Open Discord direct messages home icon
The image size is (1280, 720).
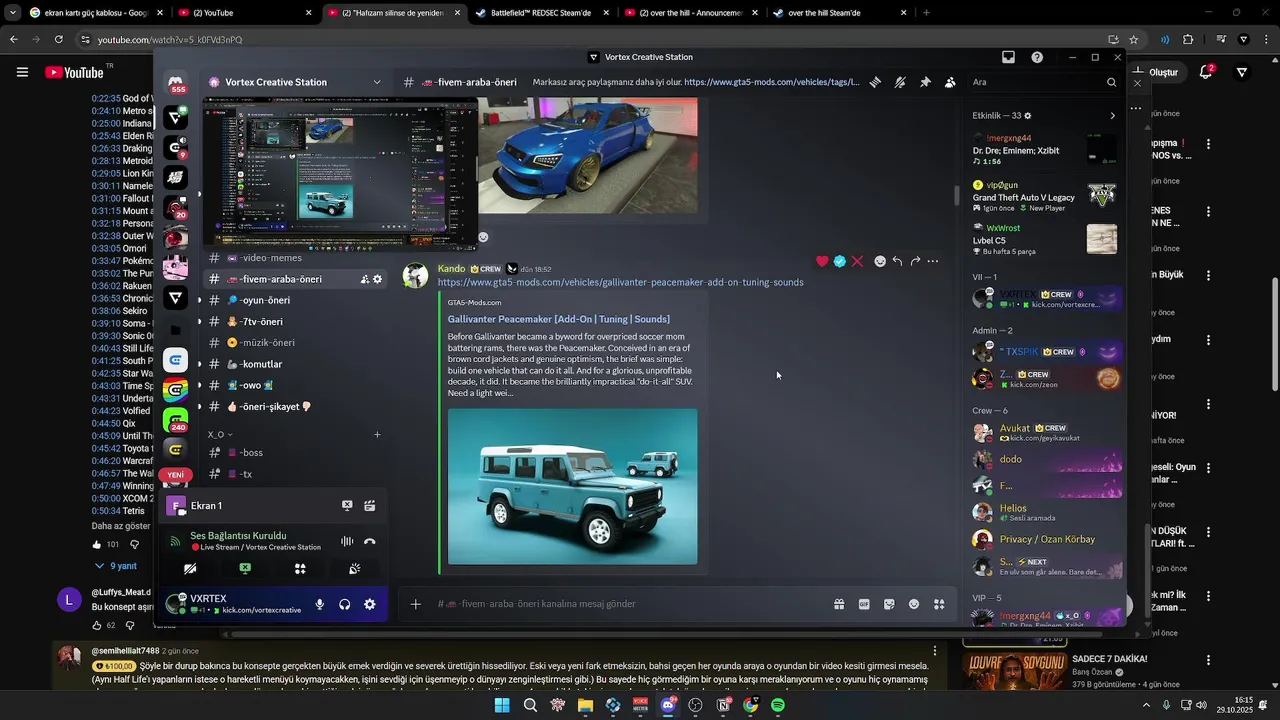coord(176,82)
